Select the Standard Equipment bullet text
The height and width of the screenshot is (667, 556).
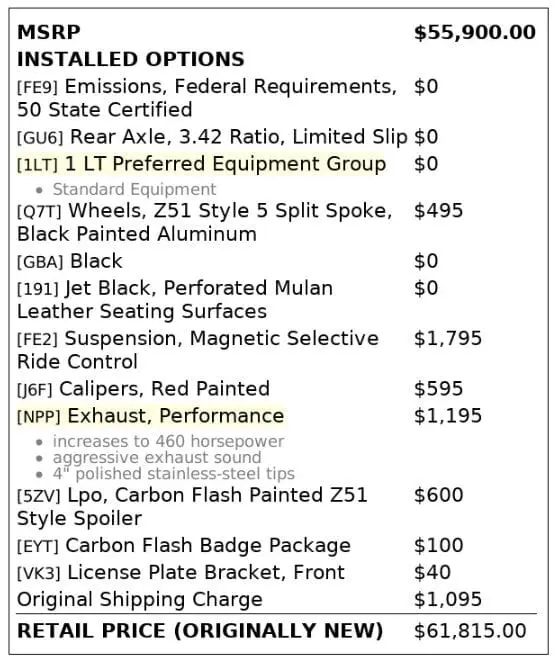tap(134, 189)
